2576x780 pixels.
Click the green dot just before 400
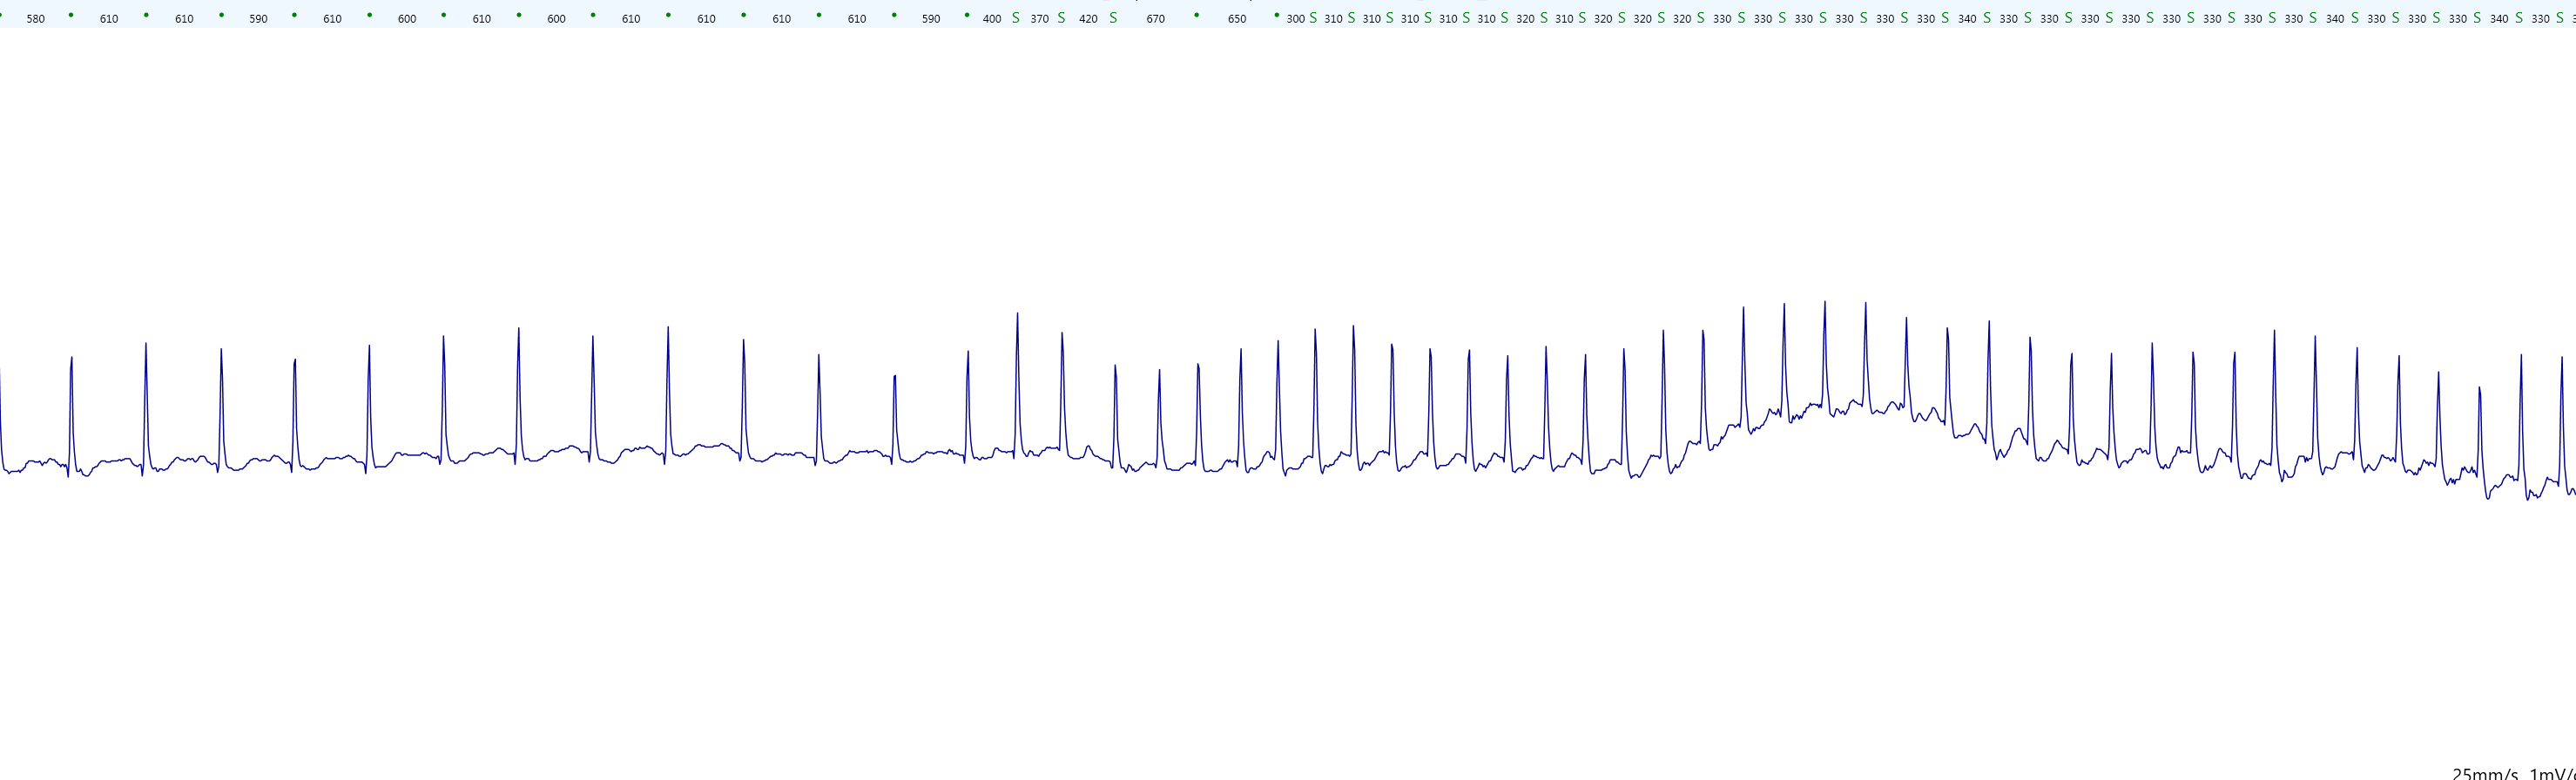[x=966, y=15]
